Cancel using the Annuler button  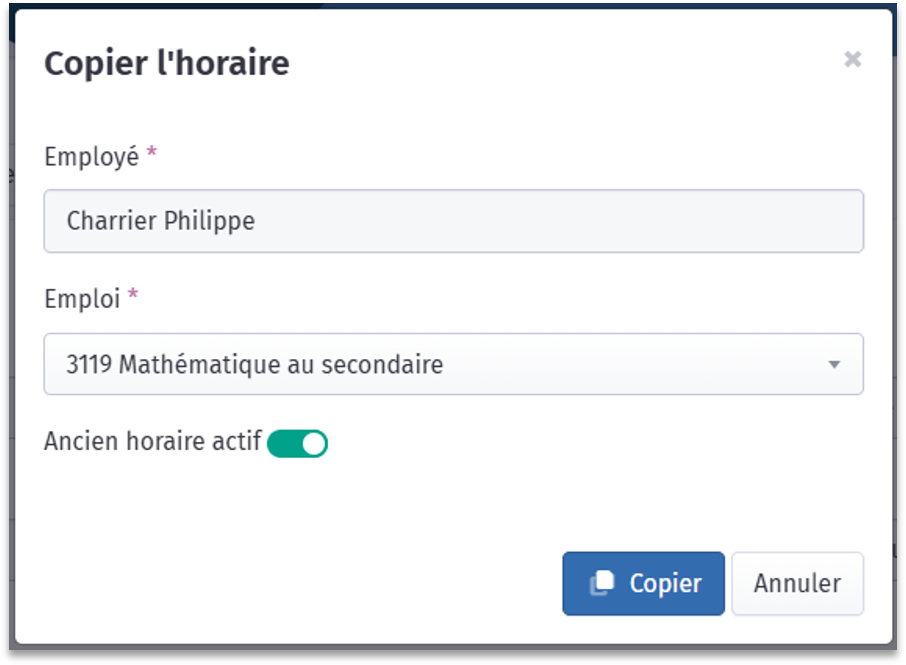pyautogui.click(x=797, y=583)
